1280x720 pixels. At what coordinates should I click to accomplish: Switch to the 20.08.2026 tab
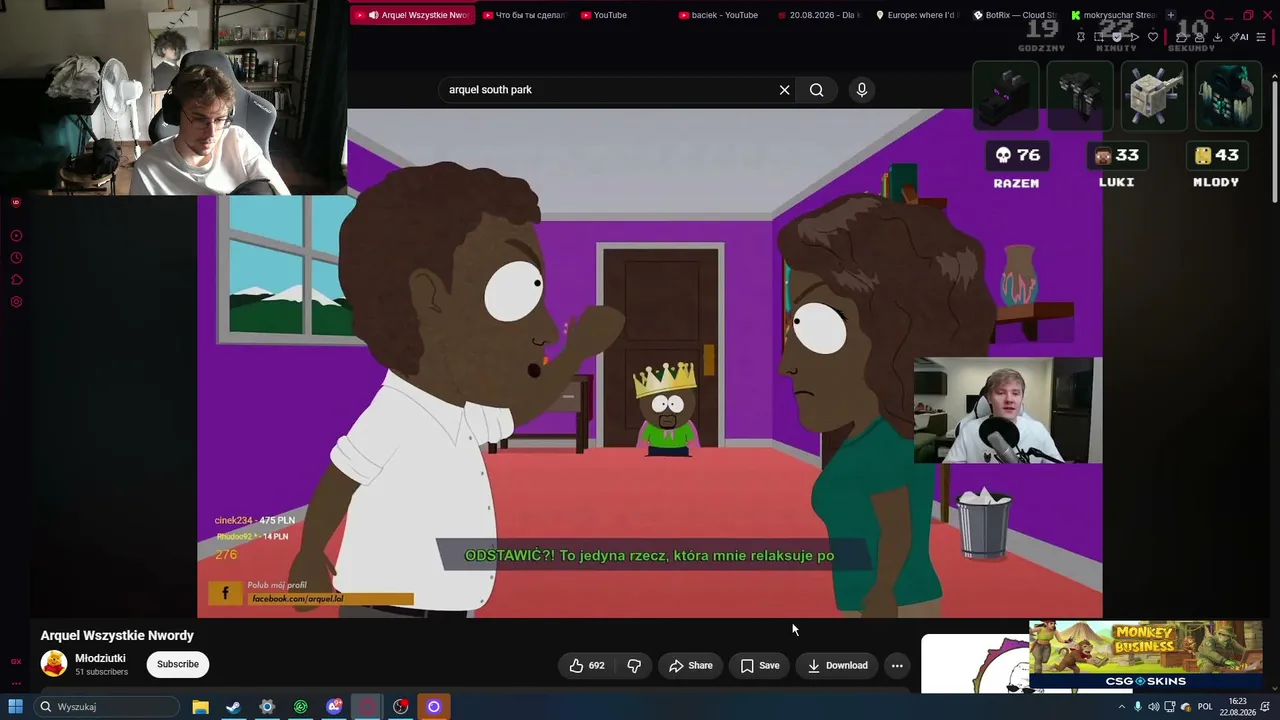coord(819,15)
